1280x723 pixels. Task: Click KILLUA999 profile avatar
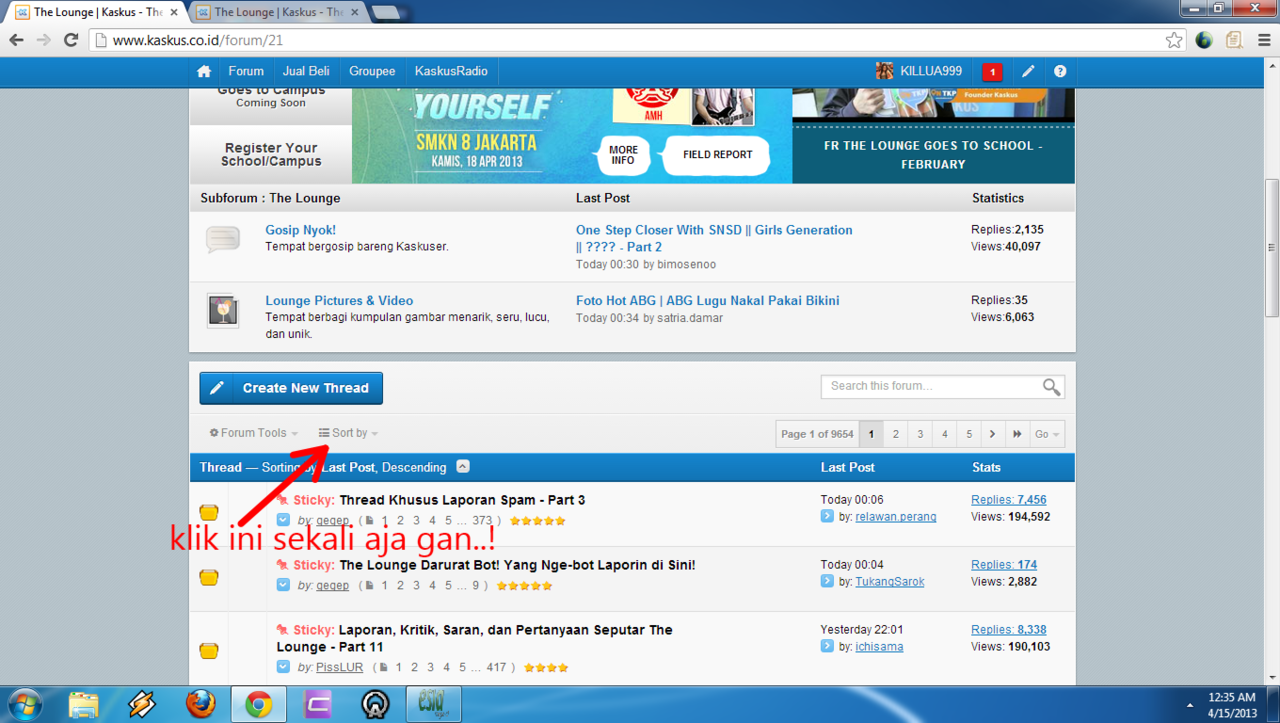tap(885, 71)
